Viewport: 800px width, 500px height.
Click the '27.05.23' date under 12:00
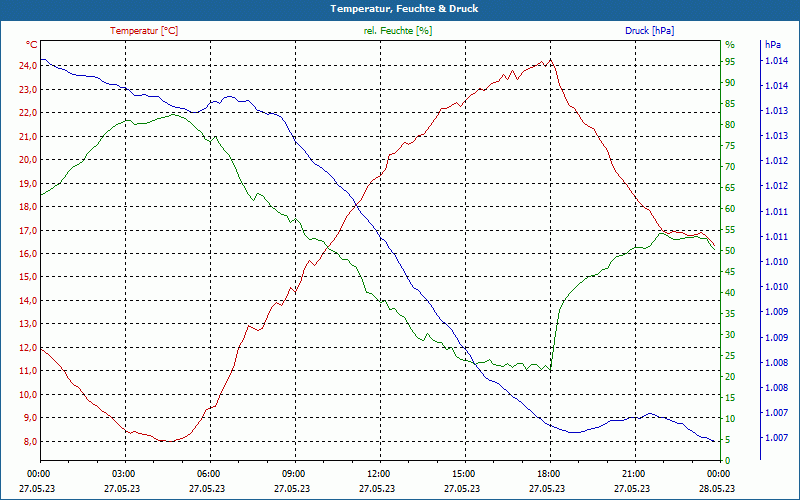click(377, 488)
